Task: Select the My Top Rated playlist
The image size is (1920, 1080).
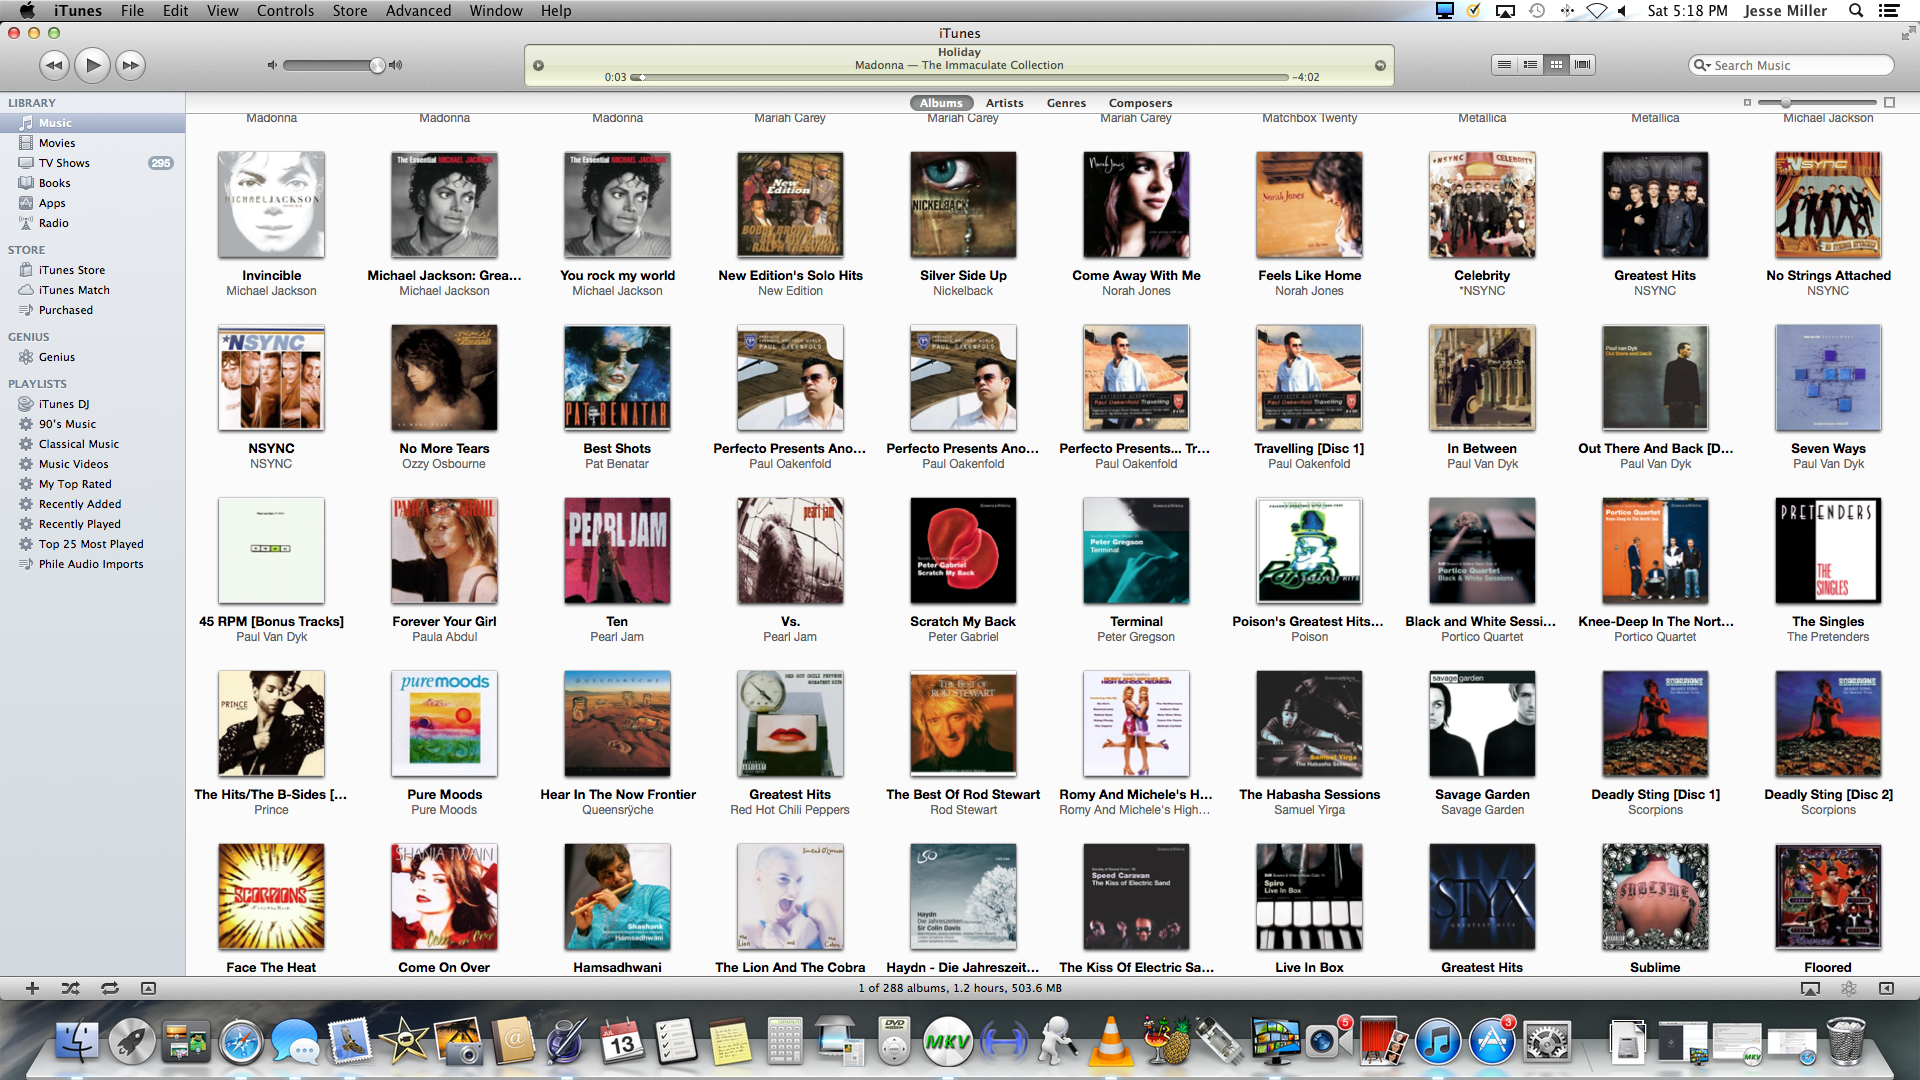Action: 92,484
